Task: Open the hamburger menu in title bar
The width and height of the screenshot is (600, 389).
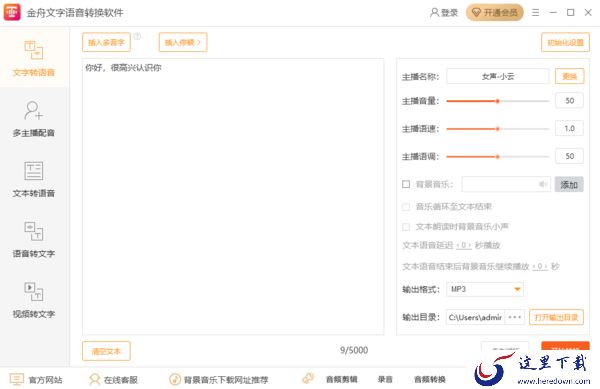Action: pyautogui.click(x=535, y=13)
